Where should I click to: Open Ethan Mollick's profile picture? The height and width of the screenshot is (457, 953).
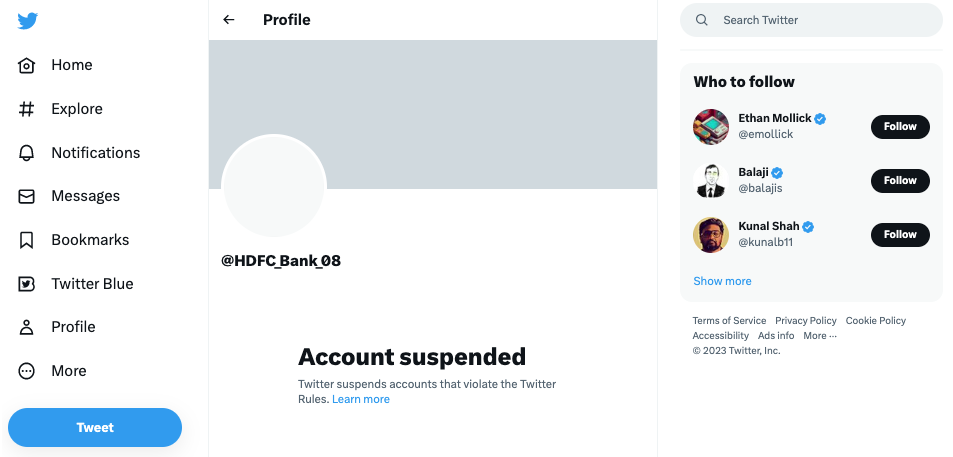[x=710, y=127]
